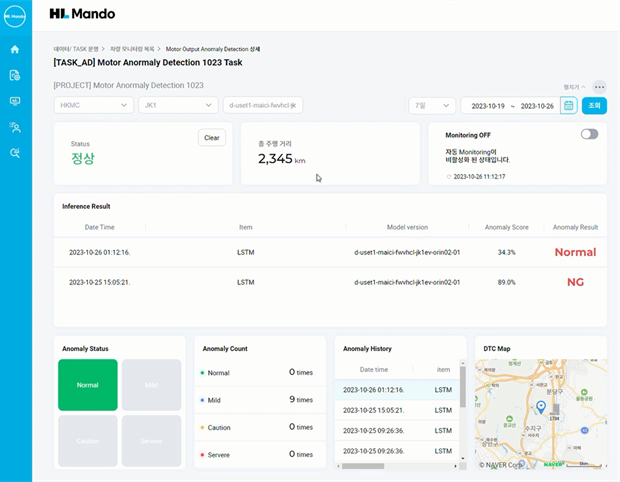Expand the JK1 dropdown
Image resolution: width=620 pixels, height=482 pixels.
pos(178,105)
